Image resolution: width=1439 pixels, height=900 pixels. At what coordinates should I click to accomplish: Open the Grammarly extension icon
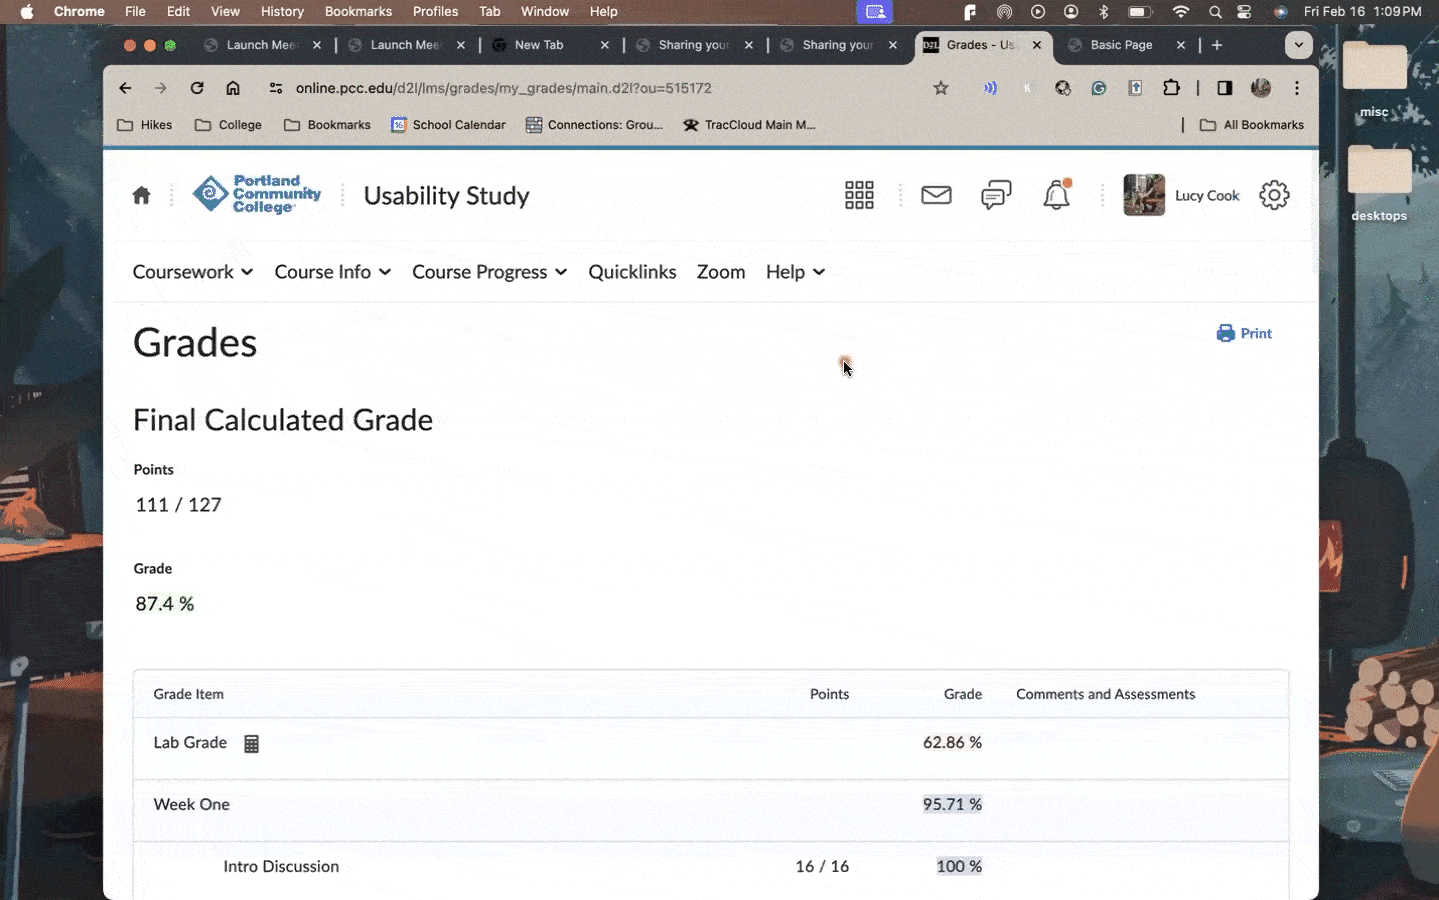click(x=1099, y=88)
